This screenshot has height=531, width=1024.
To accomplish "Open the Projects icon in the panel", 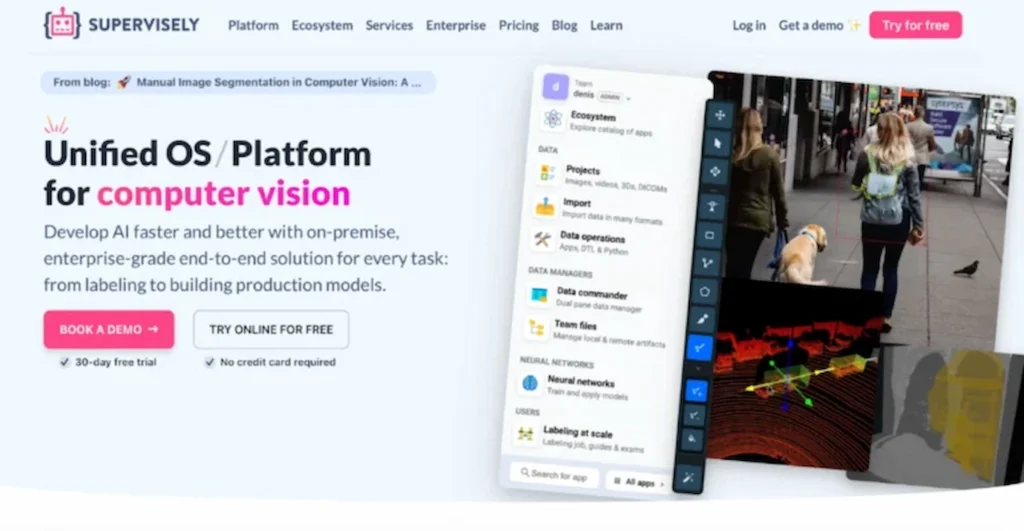I will pos(548,174).
